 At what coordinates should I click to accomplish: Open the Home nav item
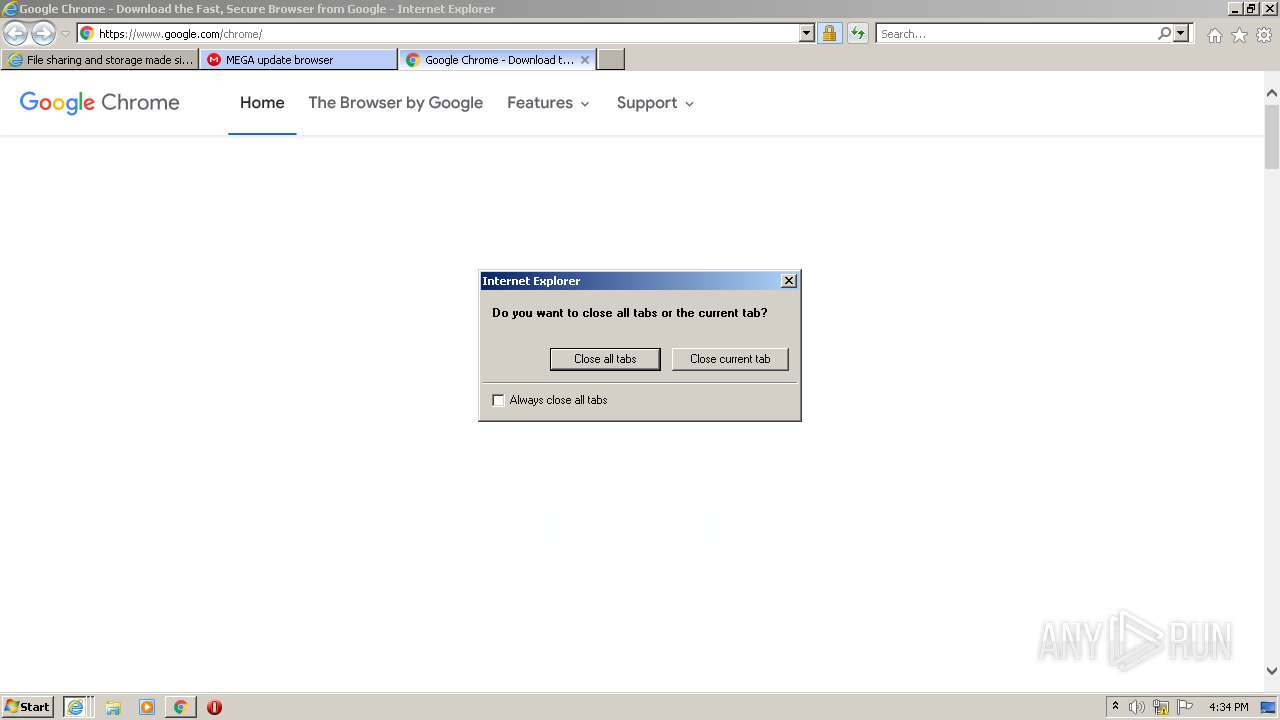[262, 103]
